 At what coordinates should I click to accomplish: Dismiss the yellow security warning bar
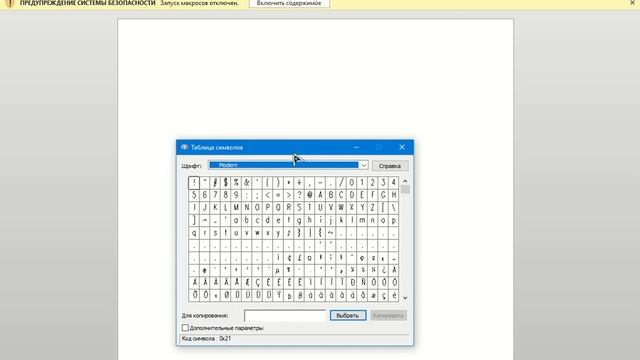[x=632, y=3]
